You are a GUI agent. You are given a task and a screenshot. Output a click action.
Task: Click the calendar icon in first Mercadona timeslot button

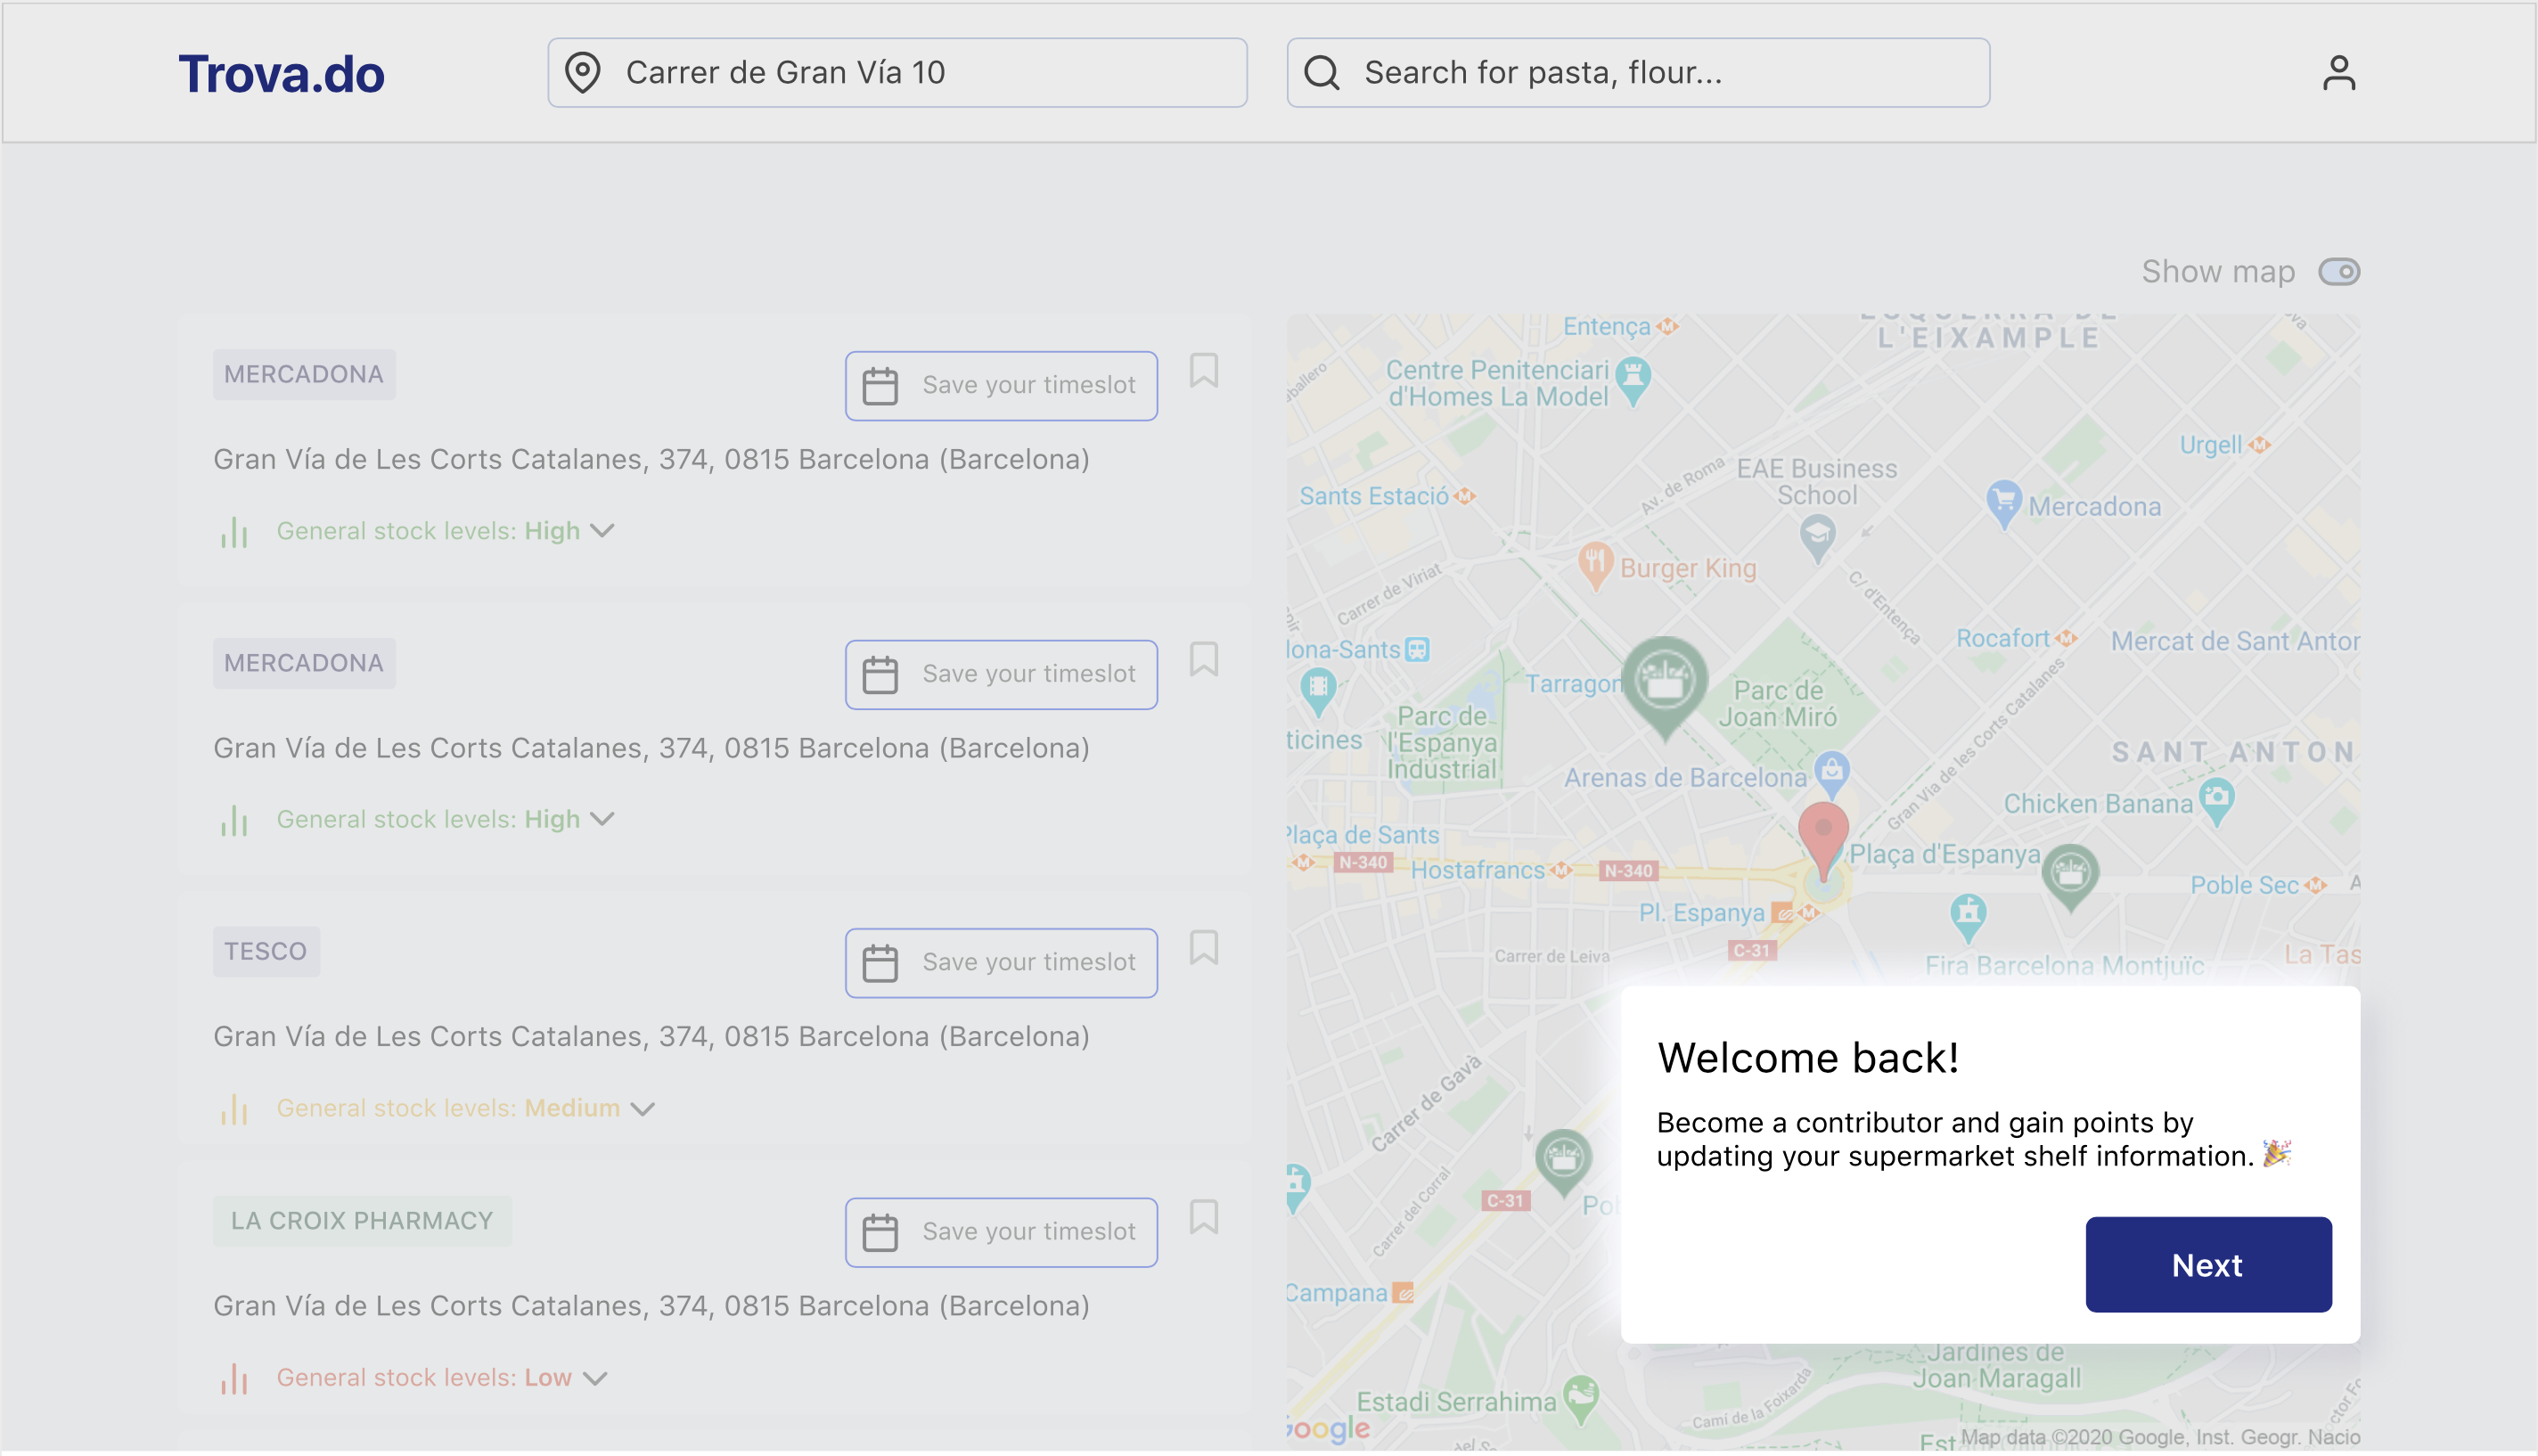coord(880,385)
